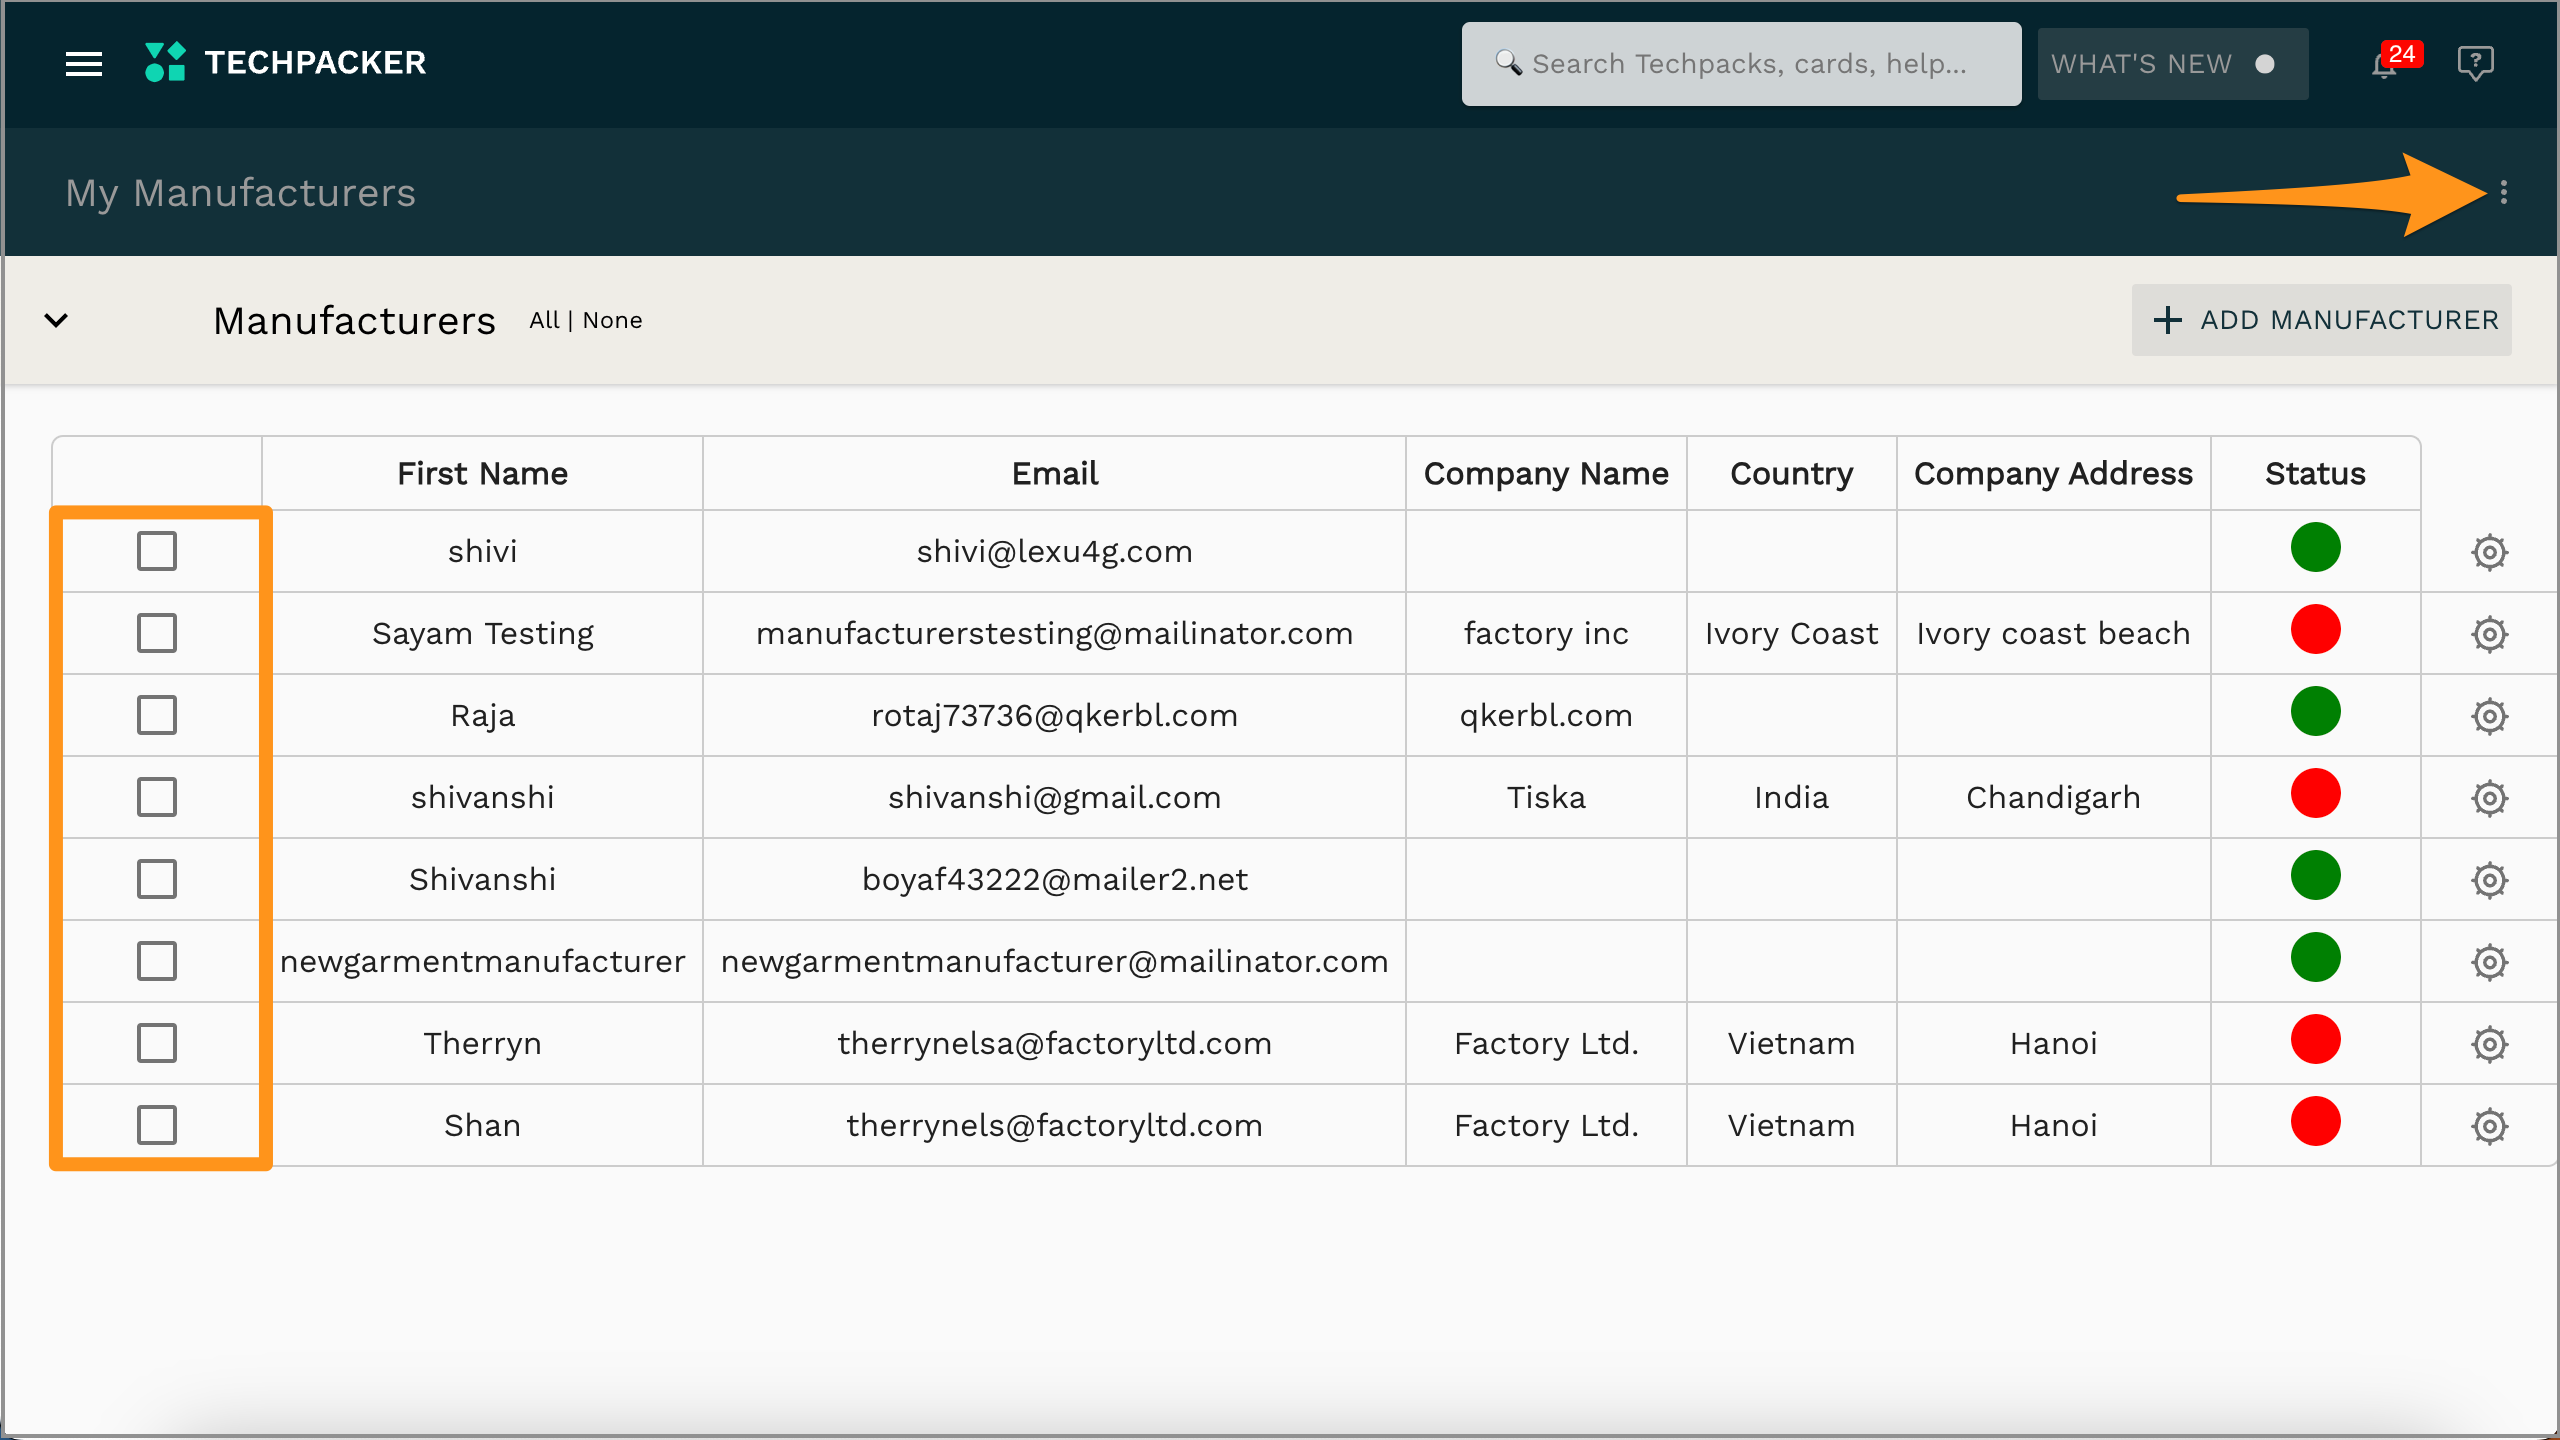This screenshot has height=1440, width=2560.
Task: Click the first name Therryn
Action: click(482, 1044)
